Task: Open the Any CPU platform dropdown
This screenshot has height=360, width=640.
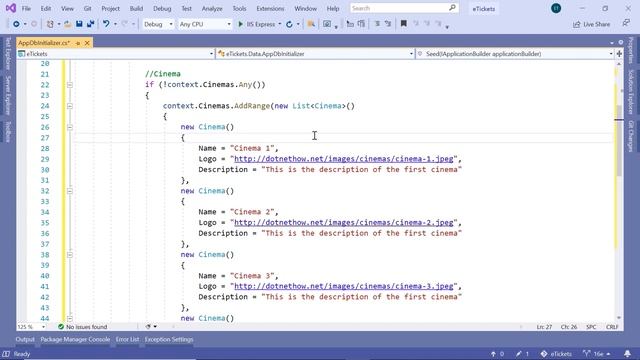Action: point(205,24)
